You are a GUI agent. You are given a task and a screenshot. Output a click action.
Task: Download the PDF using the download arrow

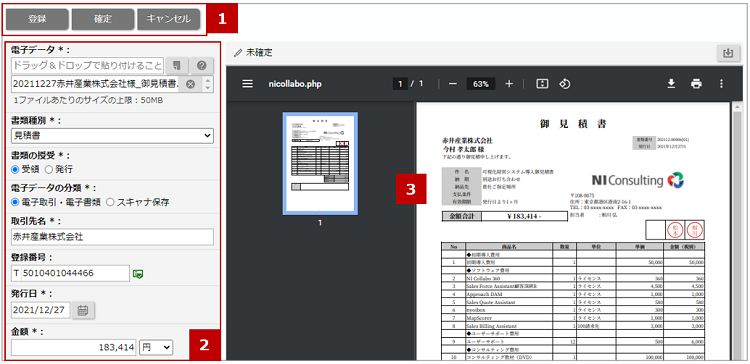(671, 84)
